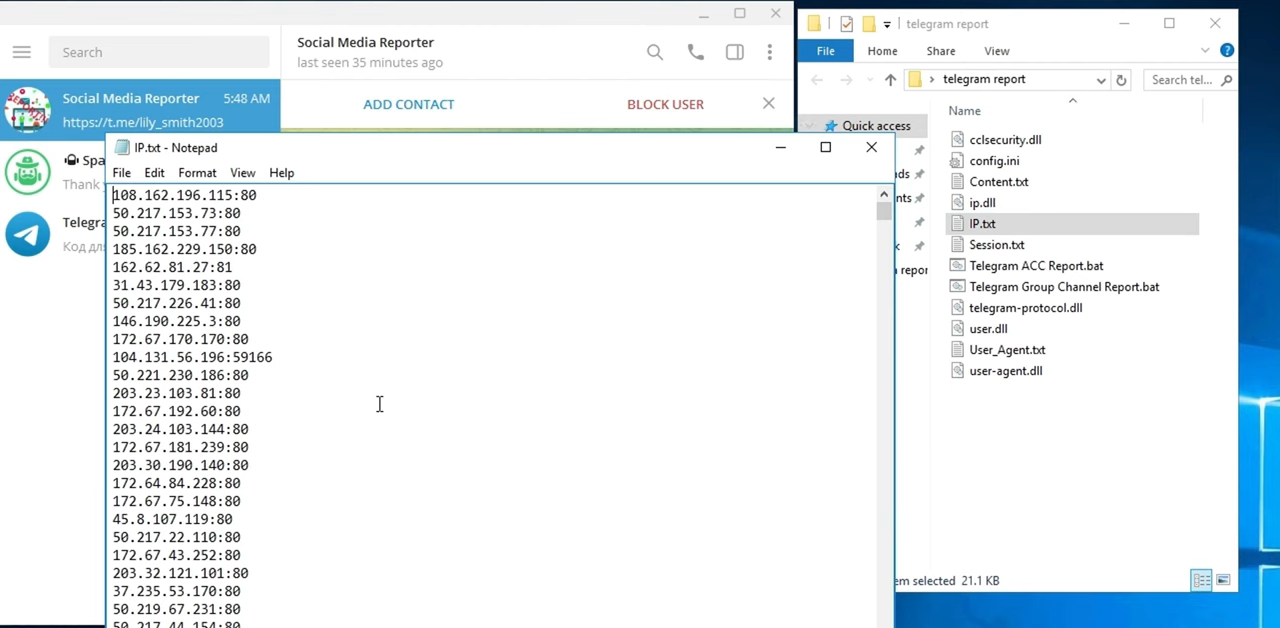Click line 162.62.81.27:81 in Notepad

pos(172,267)
